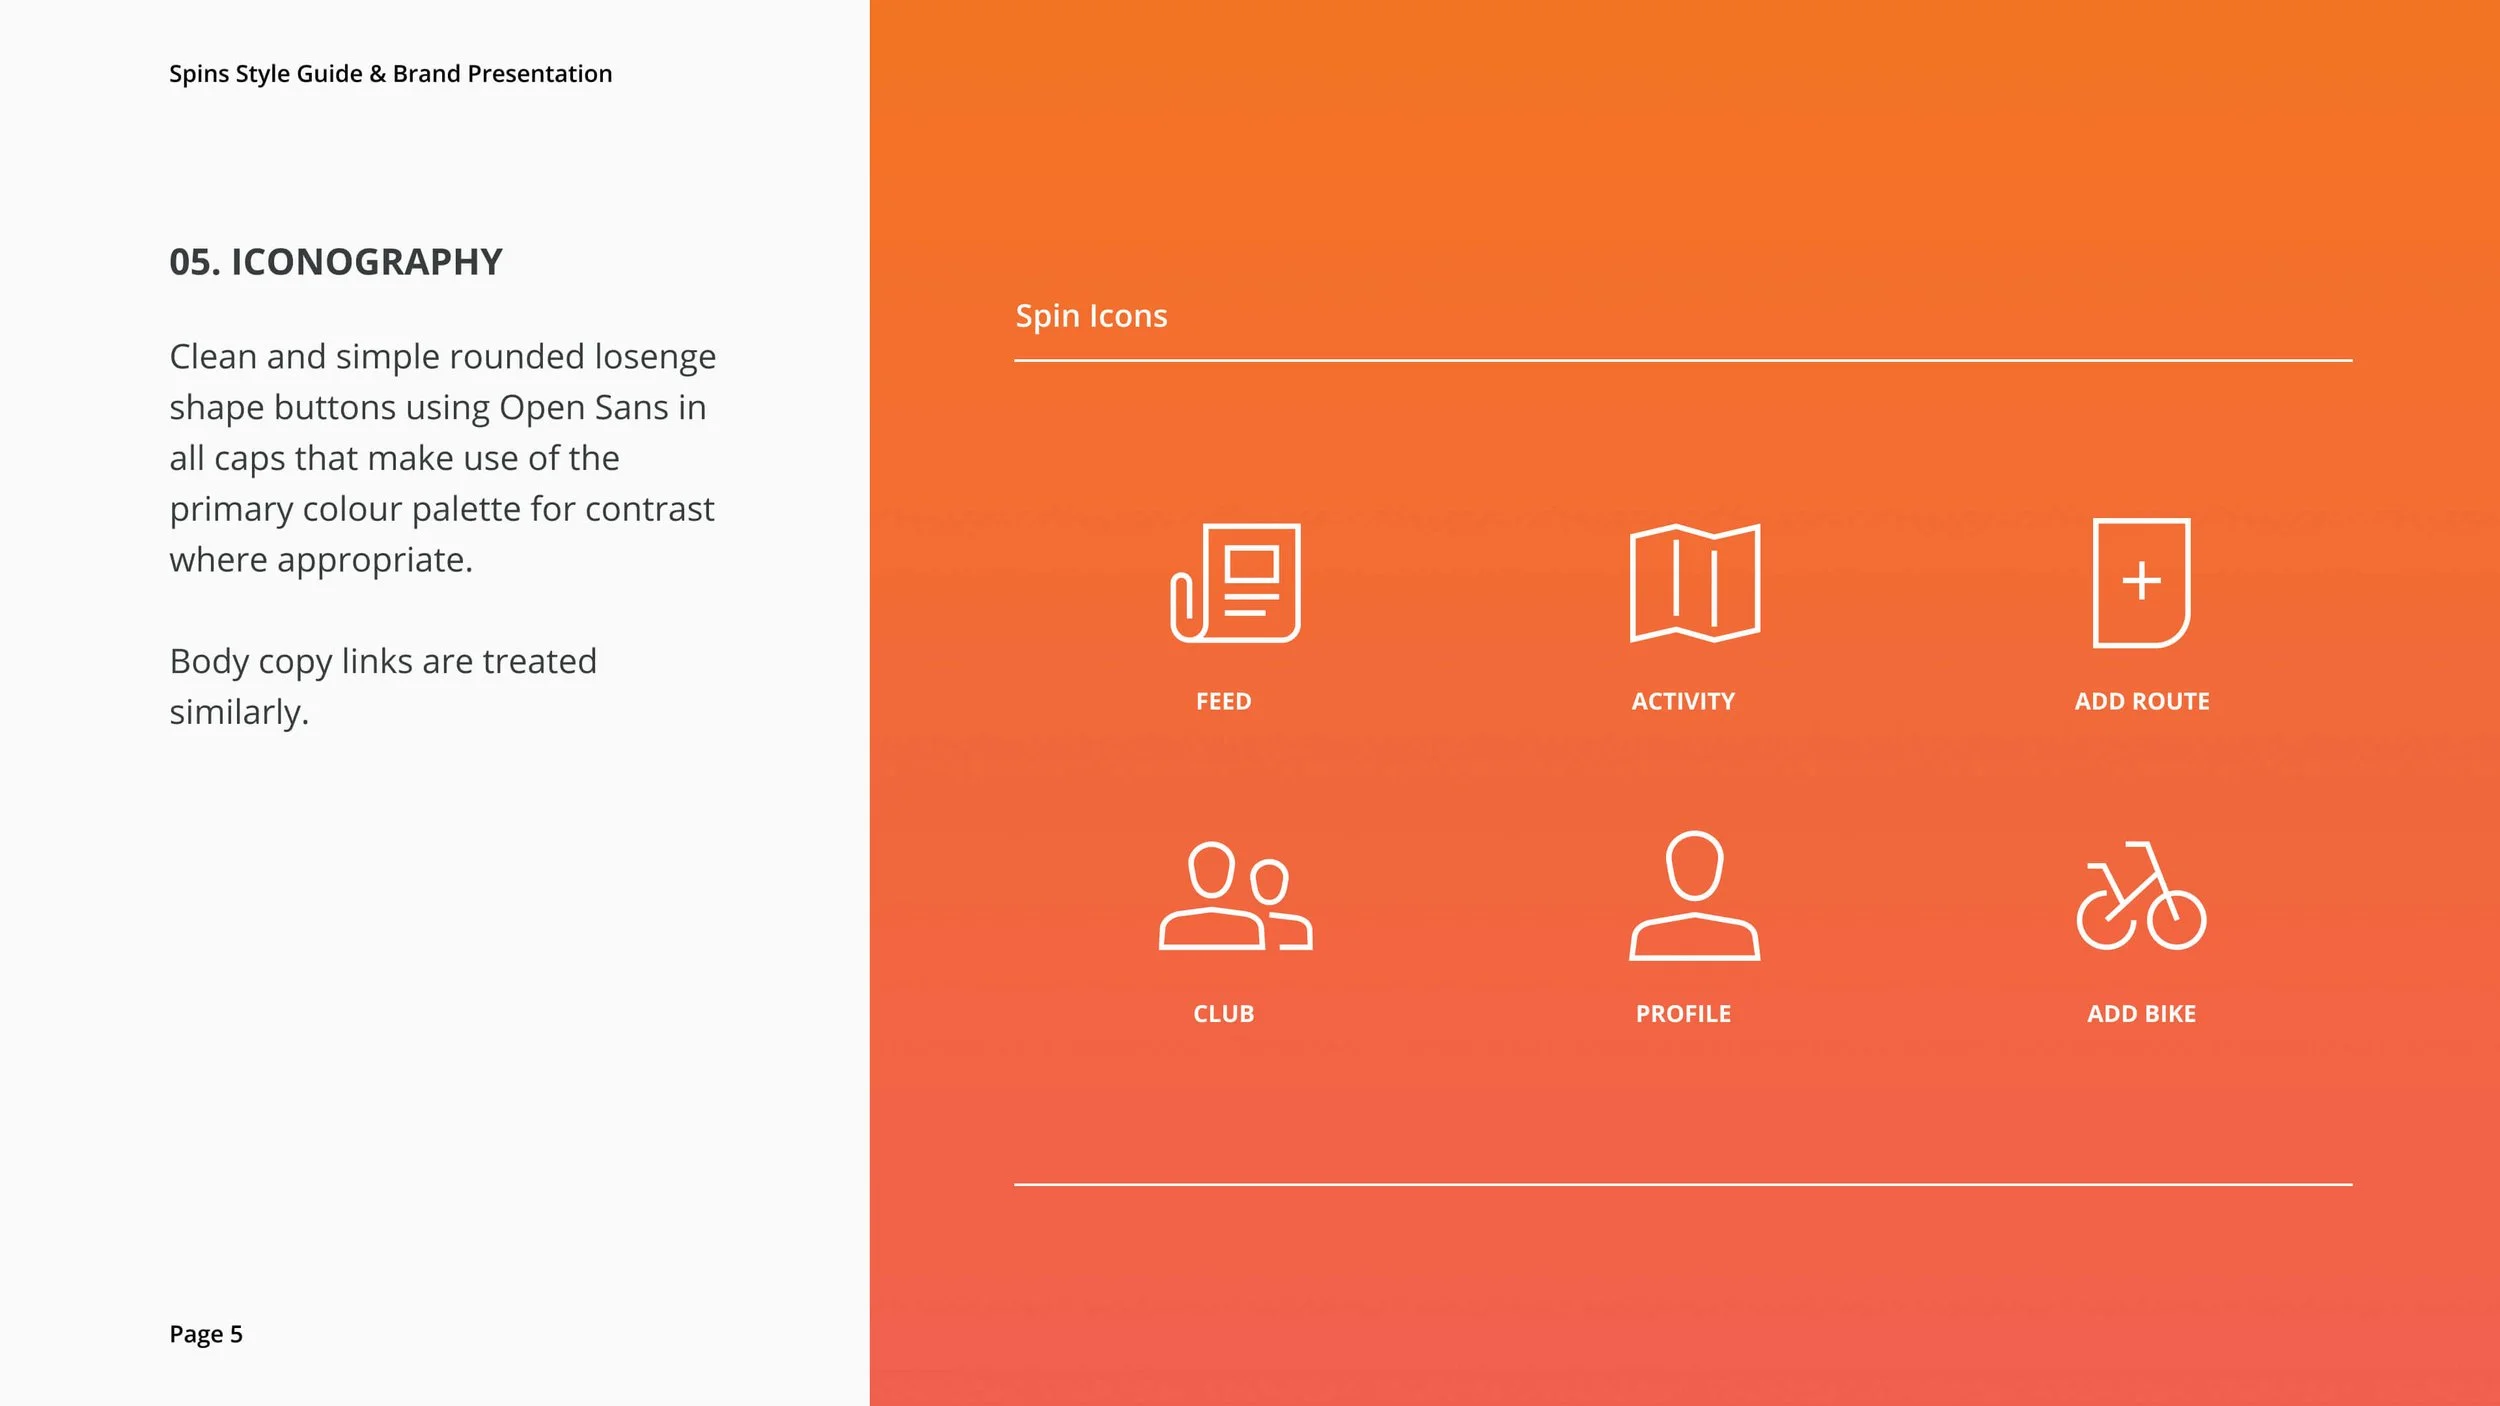Click the Page 5 footer label

206,1334
